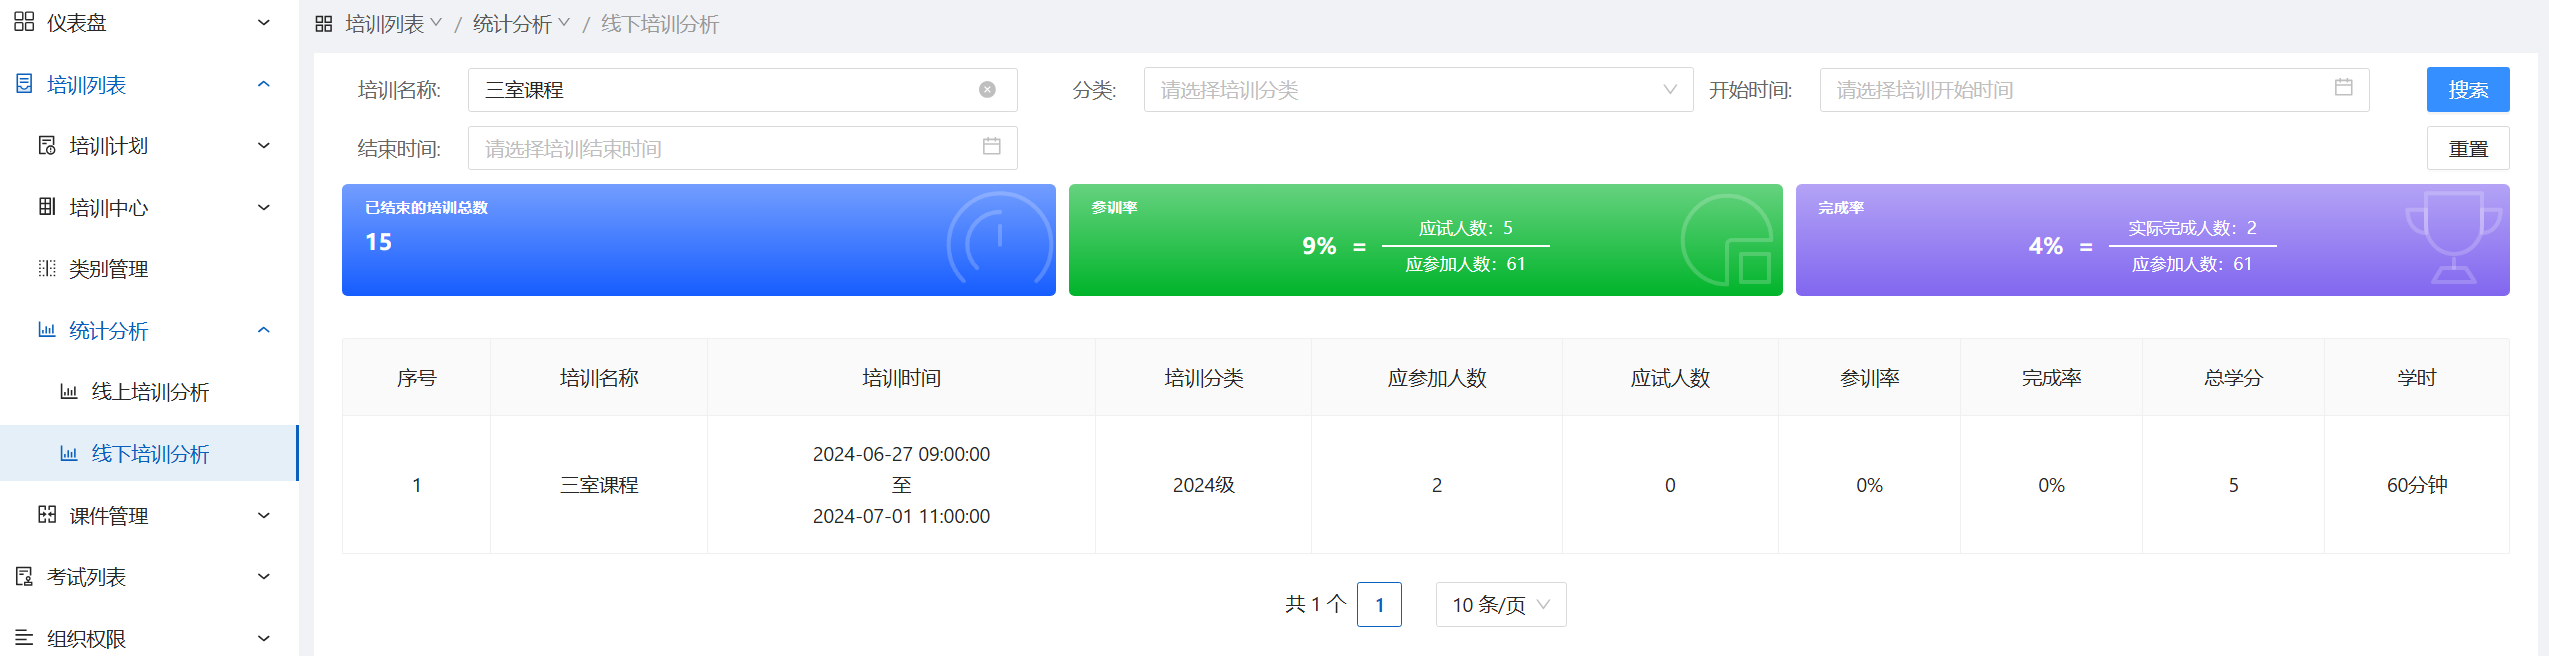Click the grid icon beside breadcrumb 培训列表
Viewport: 2549px width, 656px height.
(x=324, y=24)
